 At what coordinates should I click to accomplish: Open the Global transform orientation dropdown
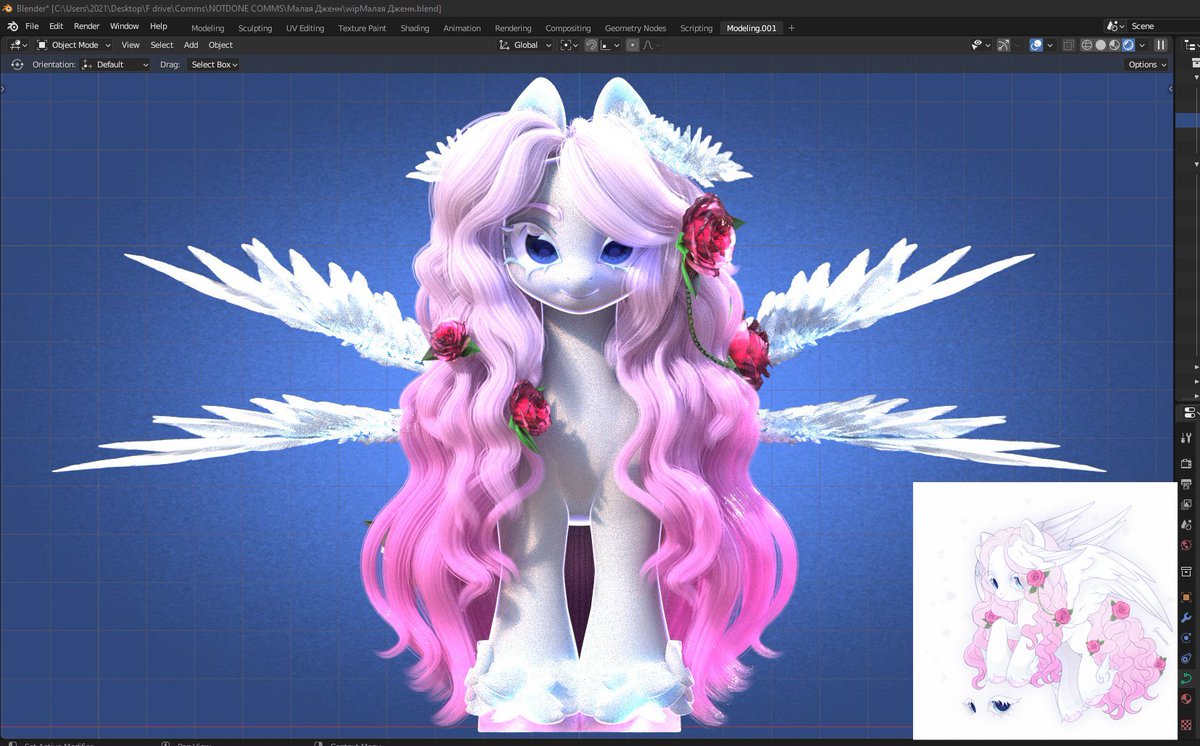point(526,45)
